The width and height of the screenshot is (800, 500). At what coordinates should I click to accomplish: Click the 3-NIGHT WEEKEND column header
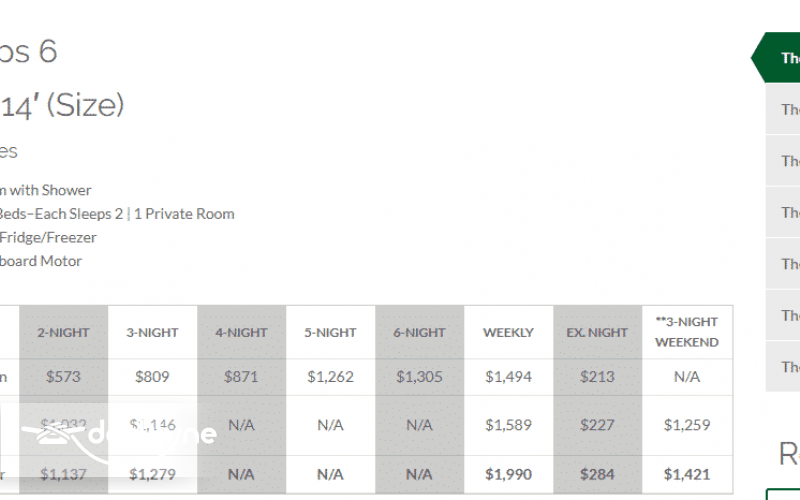click(x=687, y=333)
